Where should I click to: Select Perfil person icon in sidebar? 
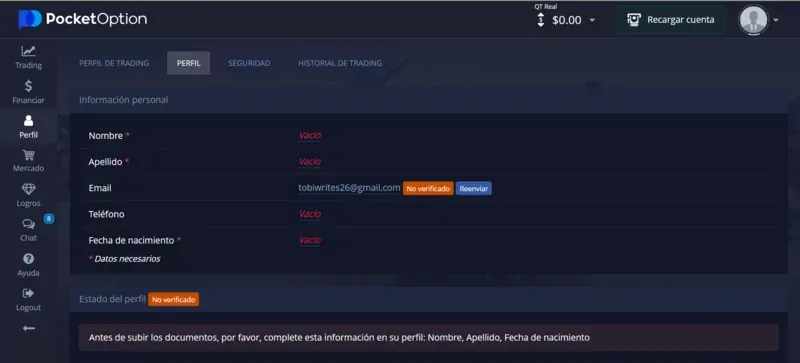pyautogui.click(x=29, y=120)
